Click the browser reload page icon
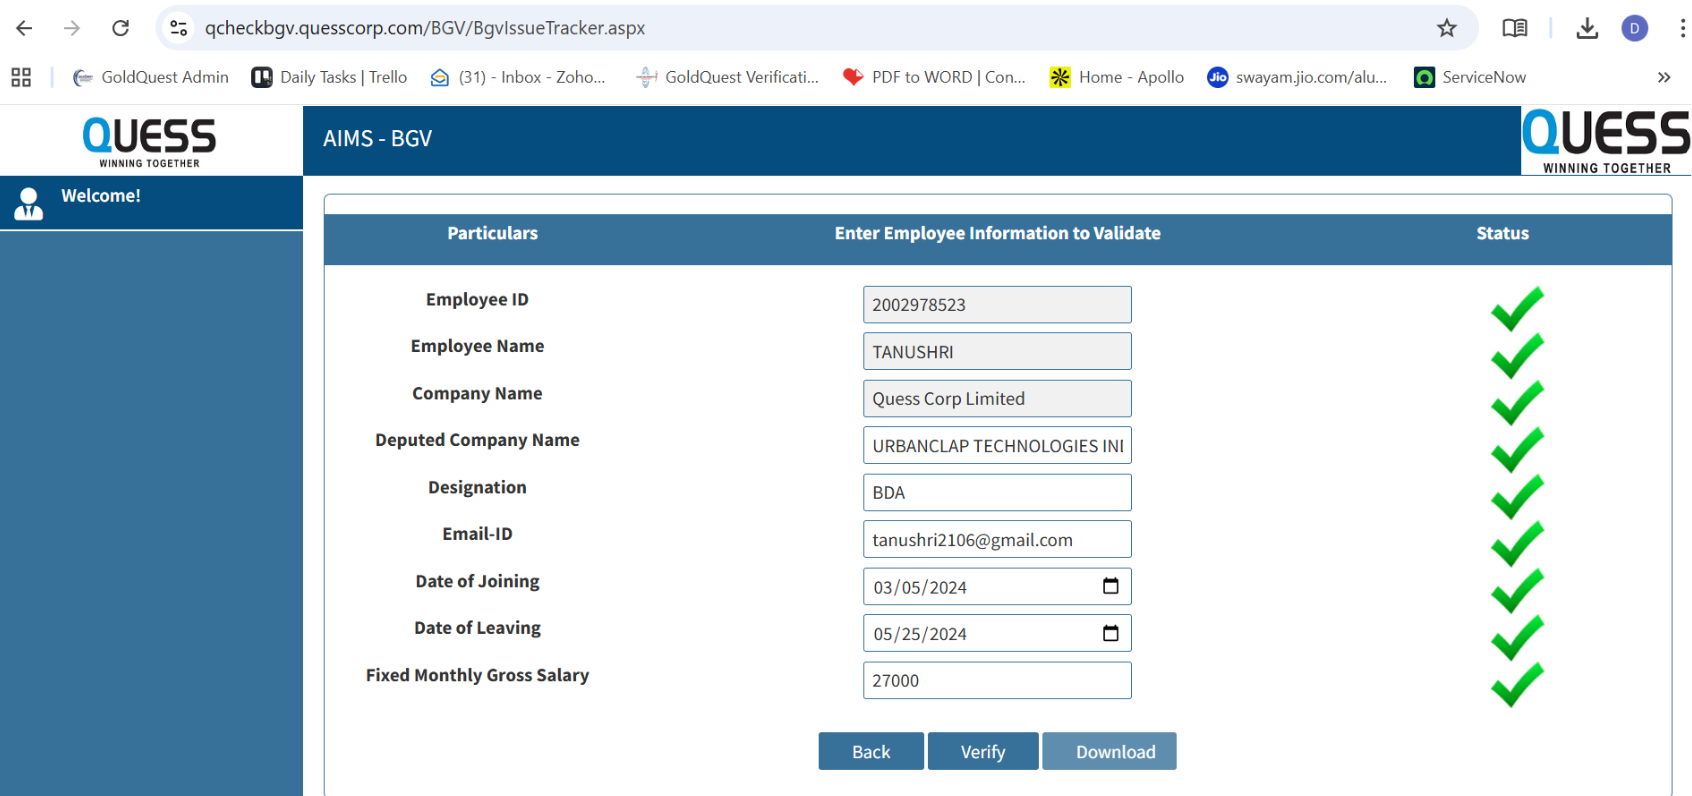1692x796 pixels. point(120,28)
